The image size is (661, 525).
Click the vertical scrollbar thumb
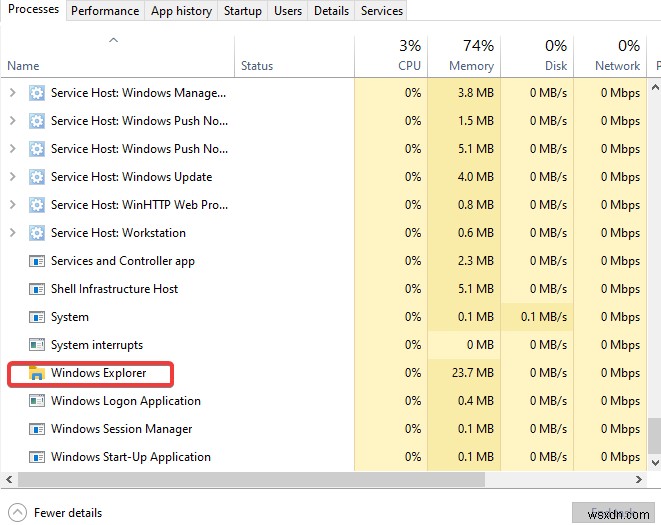tap(655, 436)
